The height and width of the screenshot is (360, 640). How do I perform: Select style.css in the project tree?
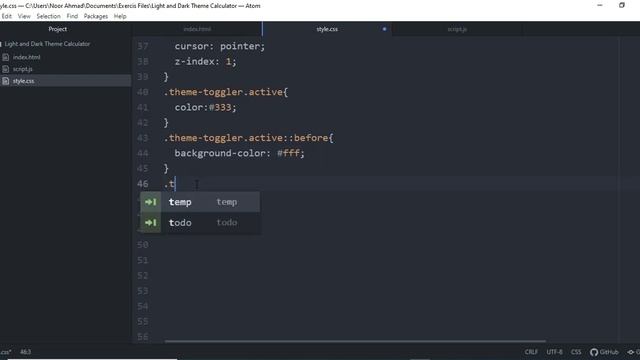tap(23, 81)
